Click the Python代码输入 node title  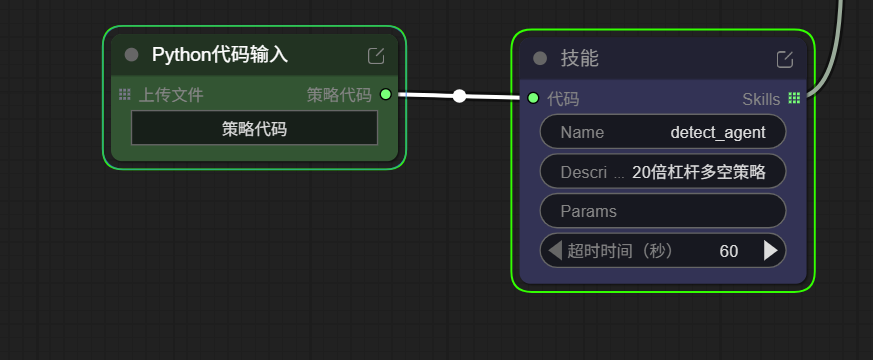coord(220,55)
